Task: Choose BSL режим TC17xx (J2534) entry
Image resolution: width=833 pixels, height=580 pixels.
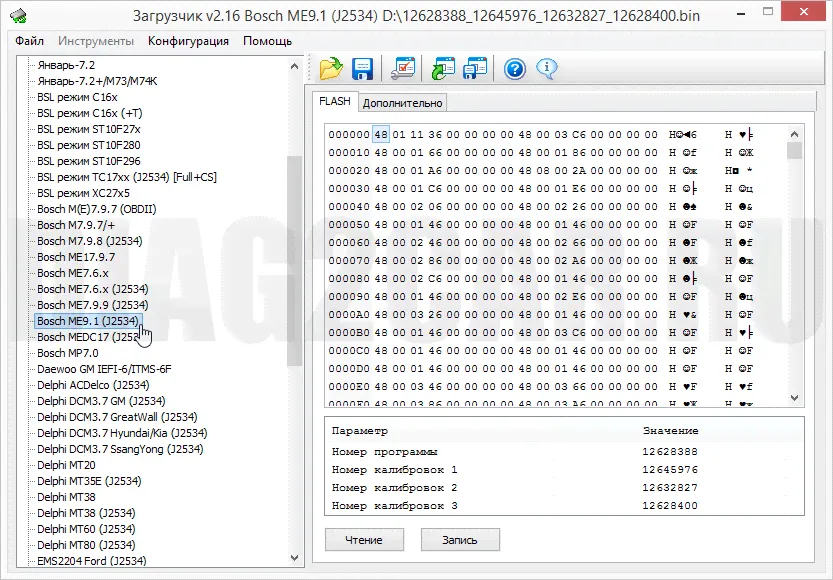Action: click(126, 177)
